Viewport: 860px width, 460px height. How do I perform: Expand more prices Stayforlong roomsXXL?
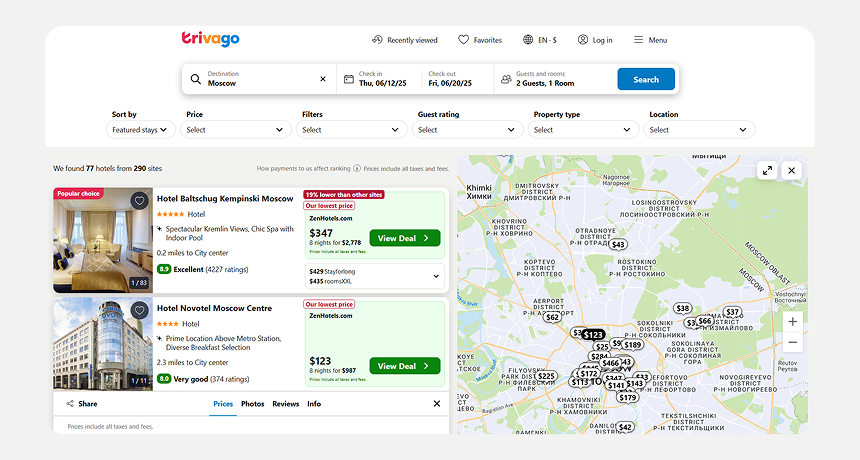[375, 276]
